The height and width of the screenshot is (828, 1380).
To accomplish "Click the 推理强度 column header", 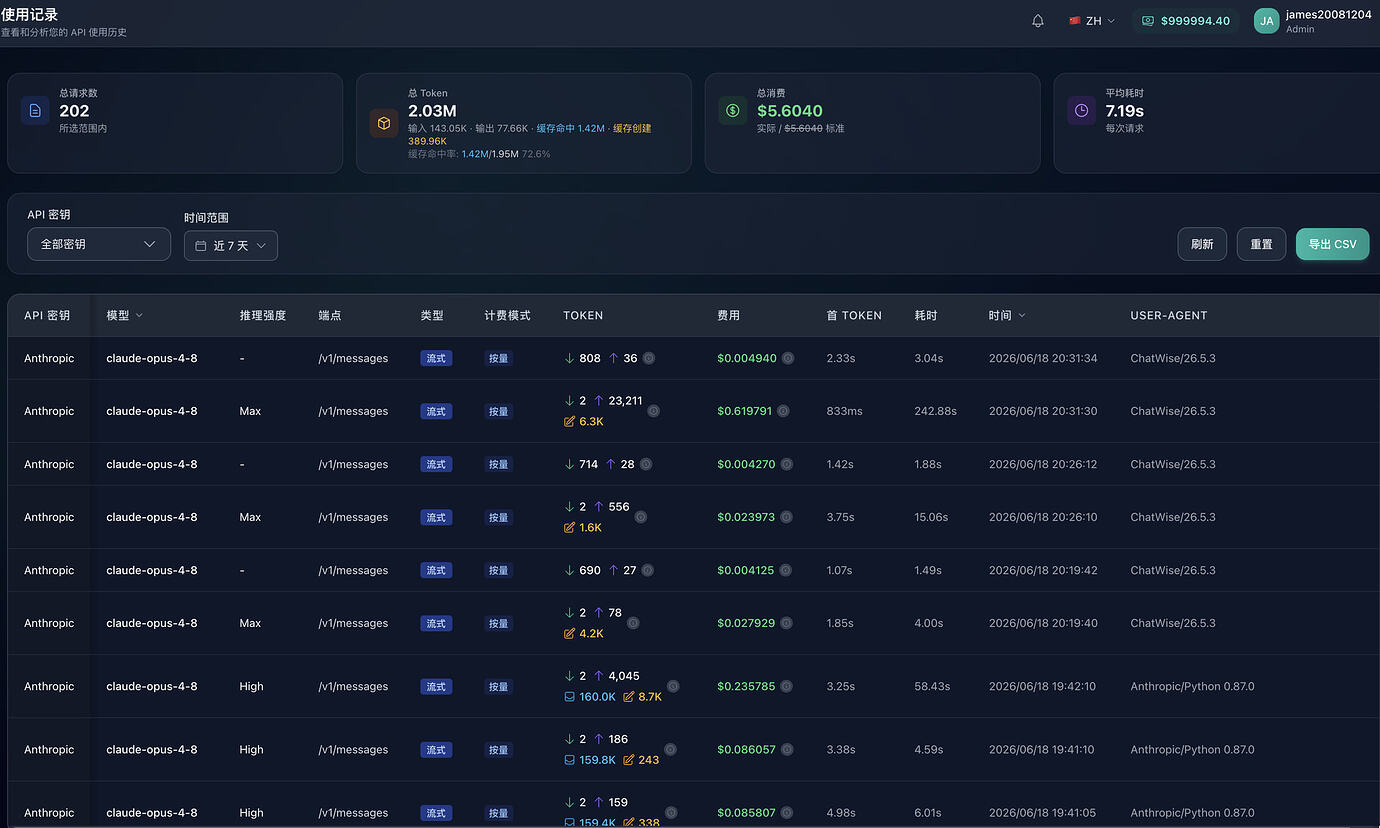I will (x=263, y=315).
